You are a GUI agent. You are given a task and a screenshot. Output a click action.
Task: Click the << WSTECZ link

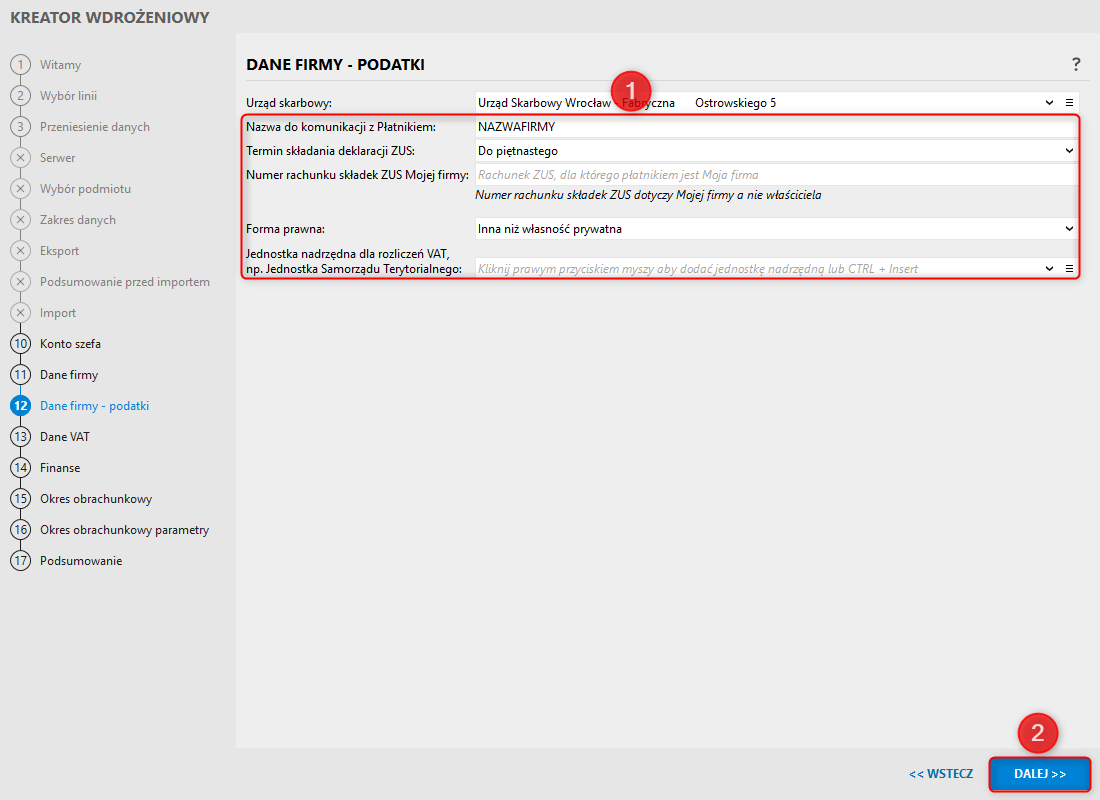941,774
